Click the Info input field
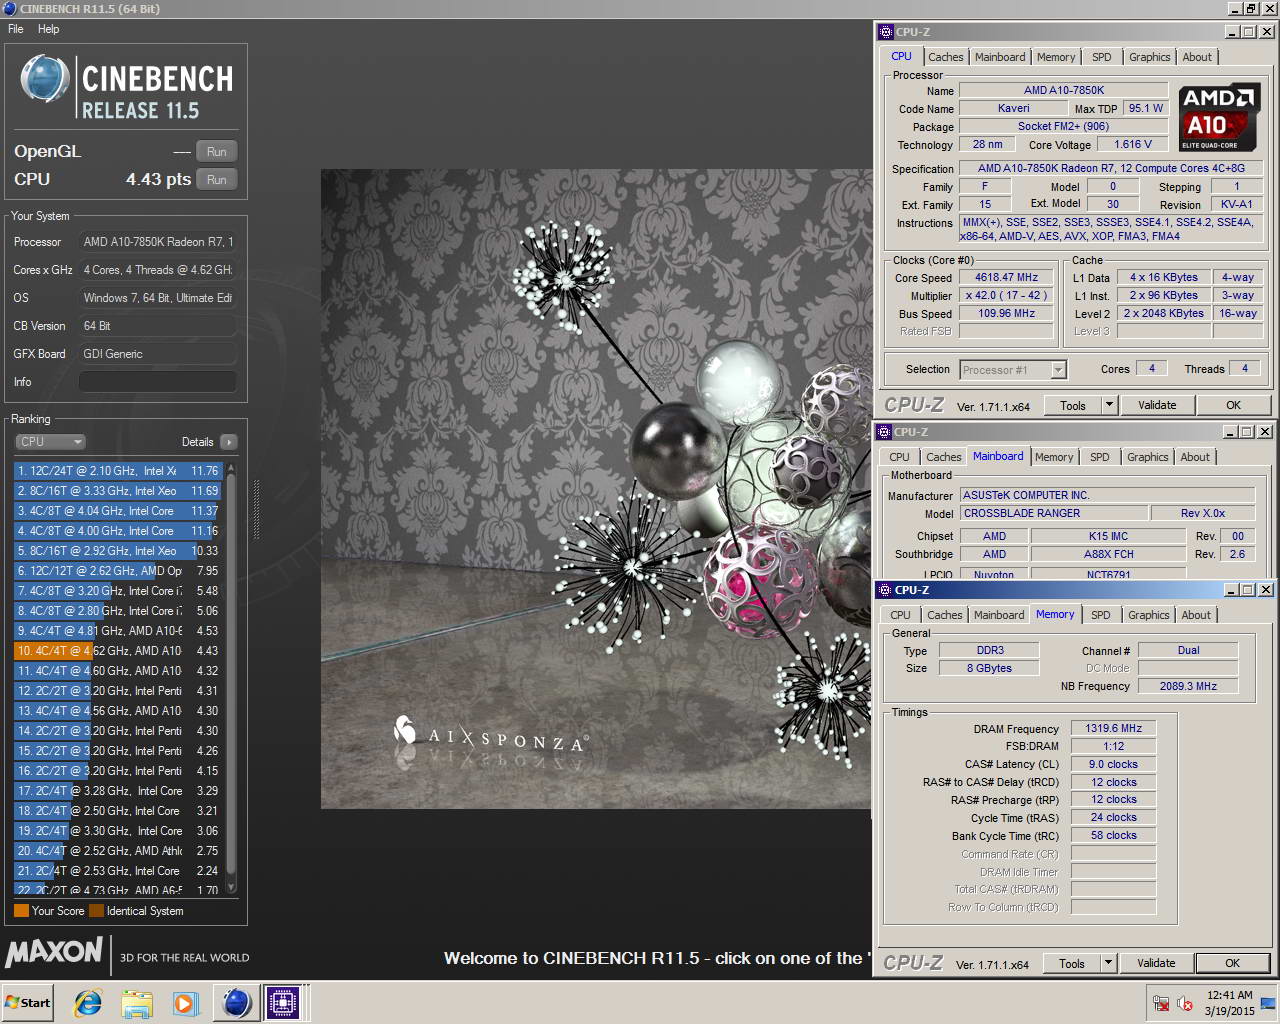The height and width of the screenshot is (1024, 1280). point(158,382)
